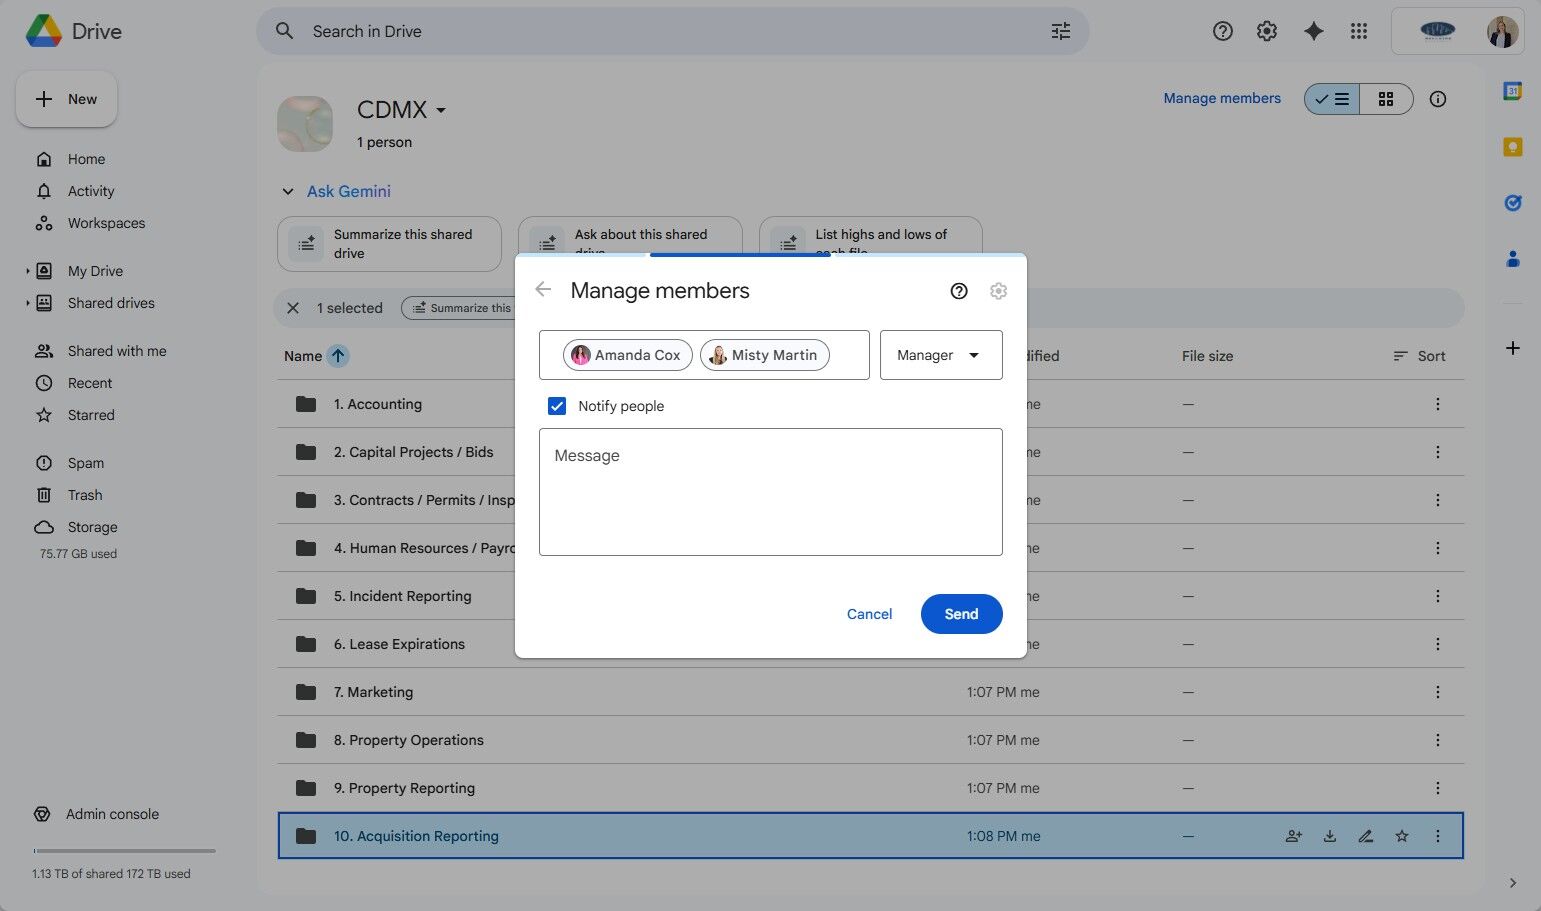
Task: Download the 10. Acquisition Reporting folder
Action: tap(1329, 836)
